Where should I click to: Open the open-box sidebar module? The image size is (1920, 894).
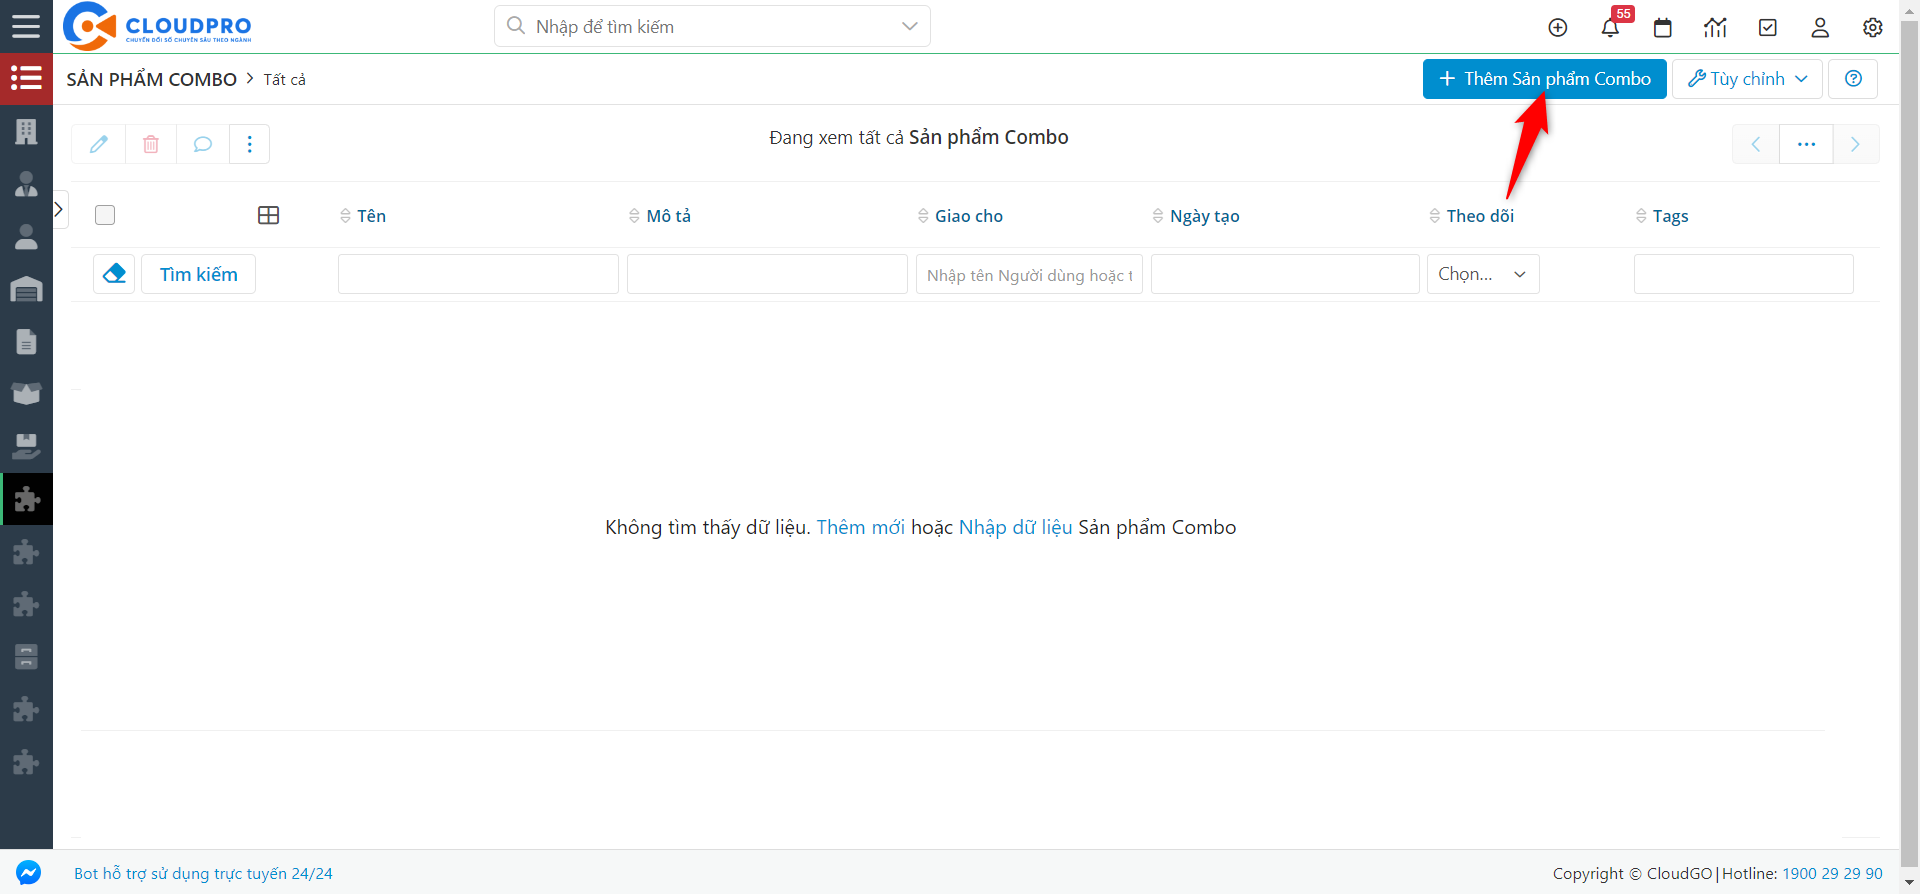tap(26, 393)
